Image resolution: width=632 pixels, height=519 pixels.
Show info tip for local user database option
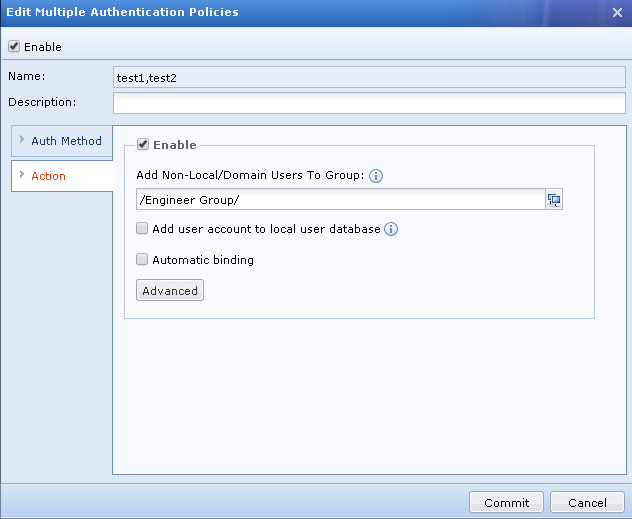coord(391,229)
